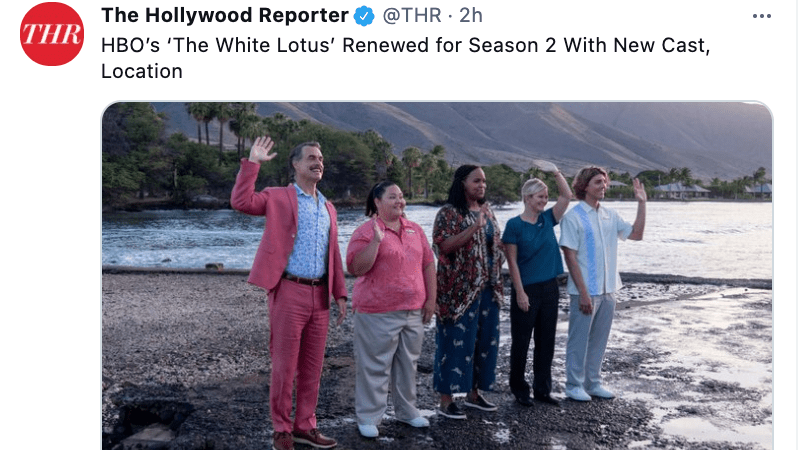Open the three-dot more options menu
This screenshot has height=450, width=800.
tap(762, 16)
